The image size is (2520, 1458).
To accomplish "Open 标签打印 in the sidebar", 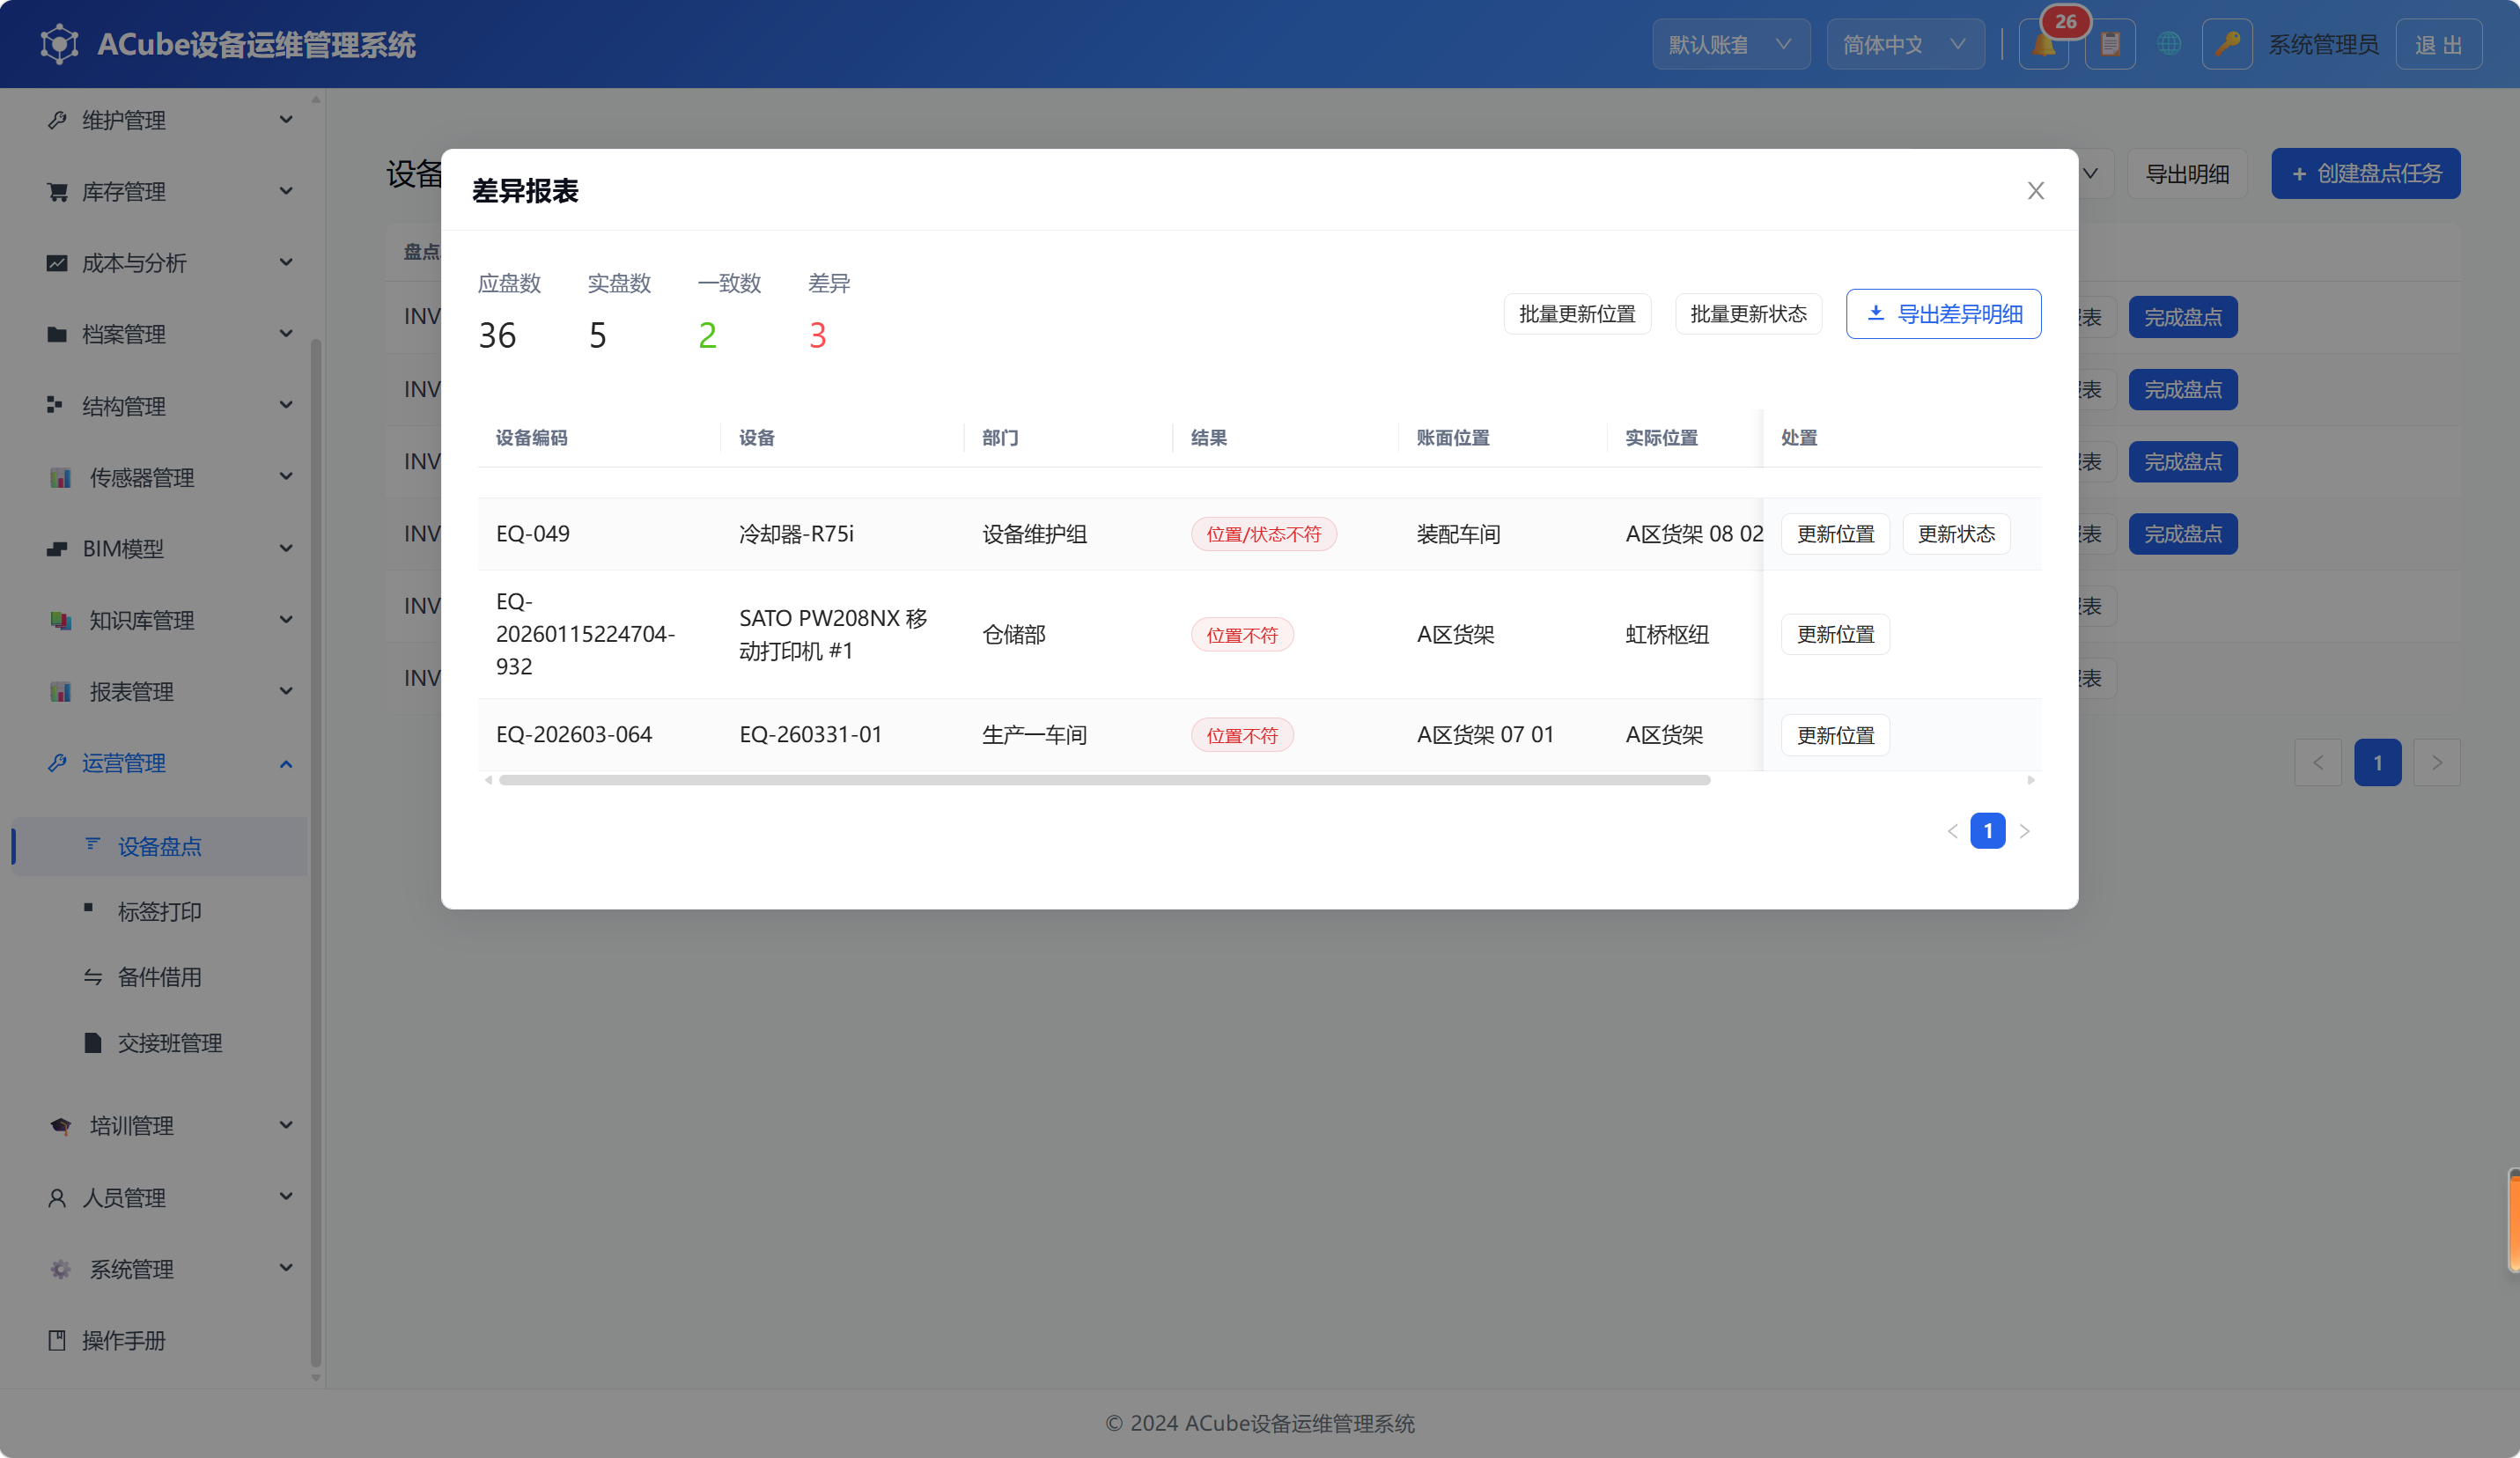I will tap(160, 912).
